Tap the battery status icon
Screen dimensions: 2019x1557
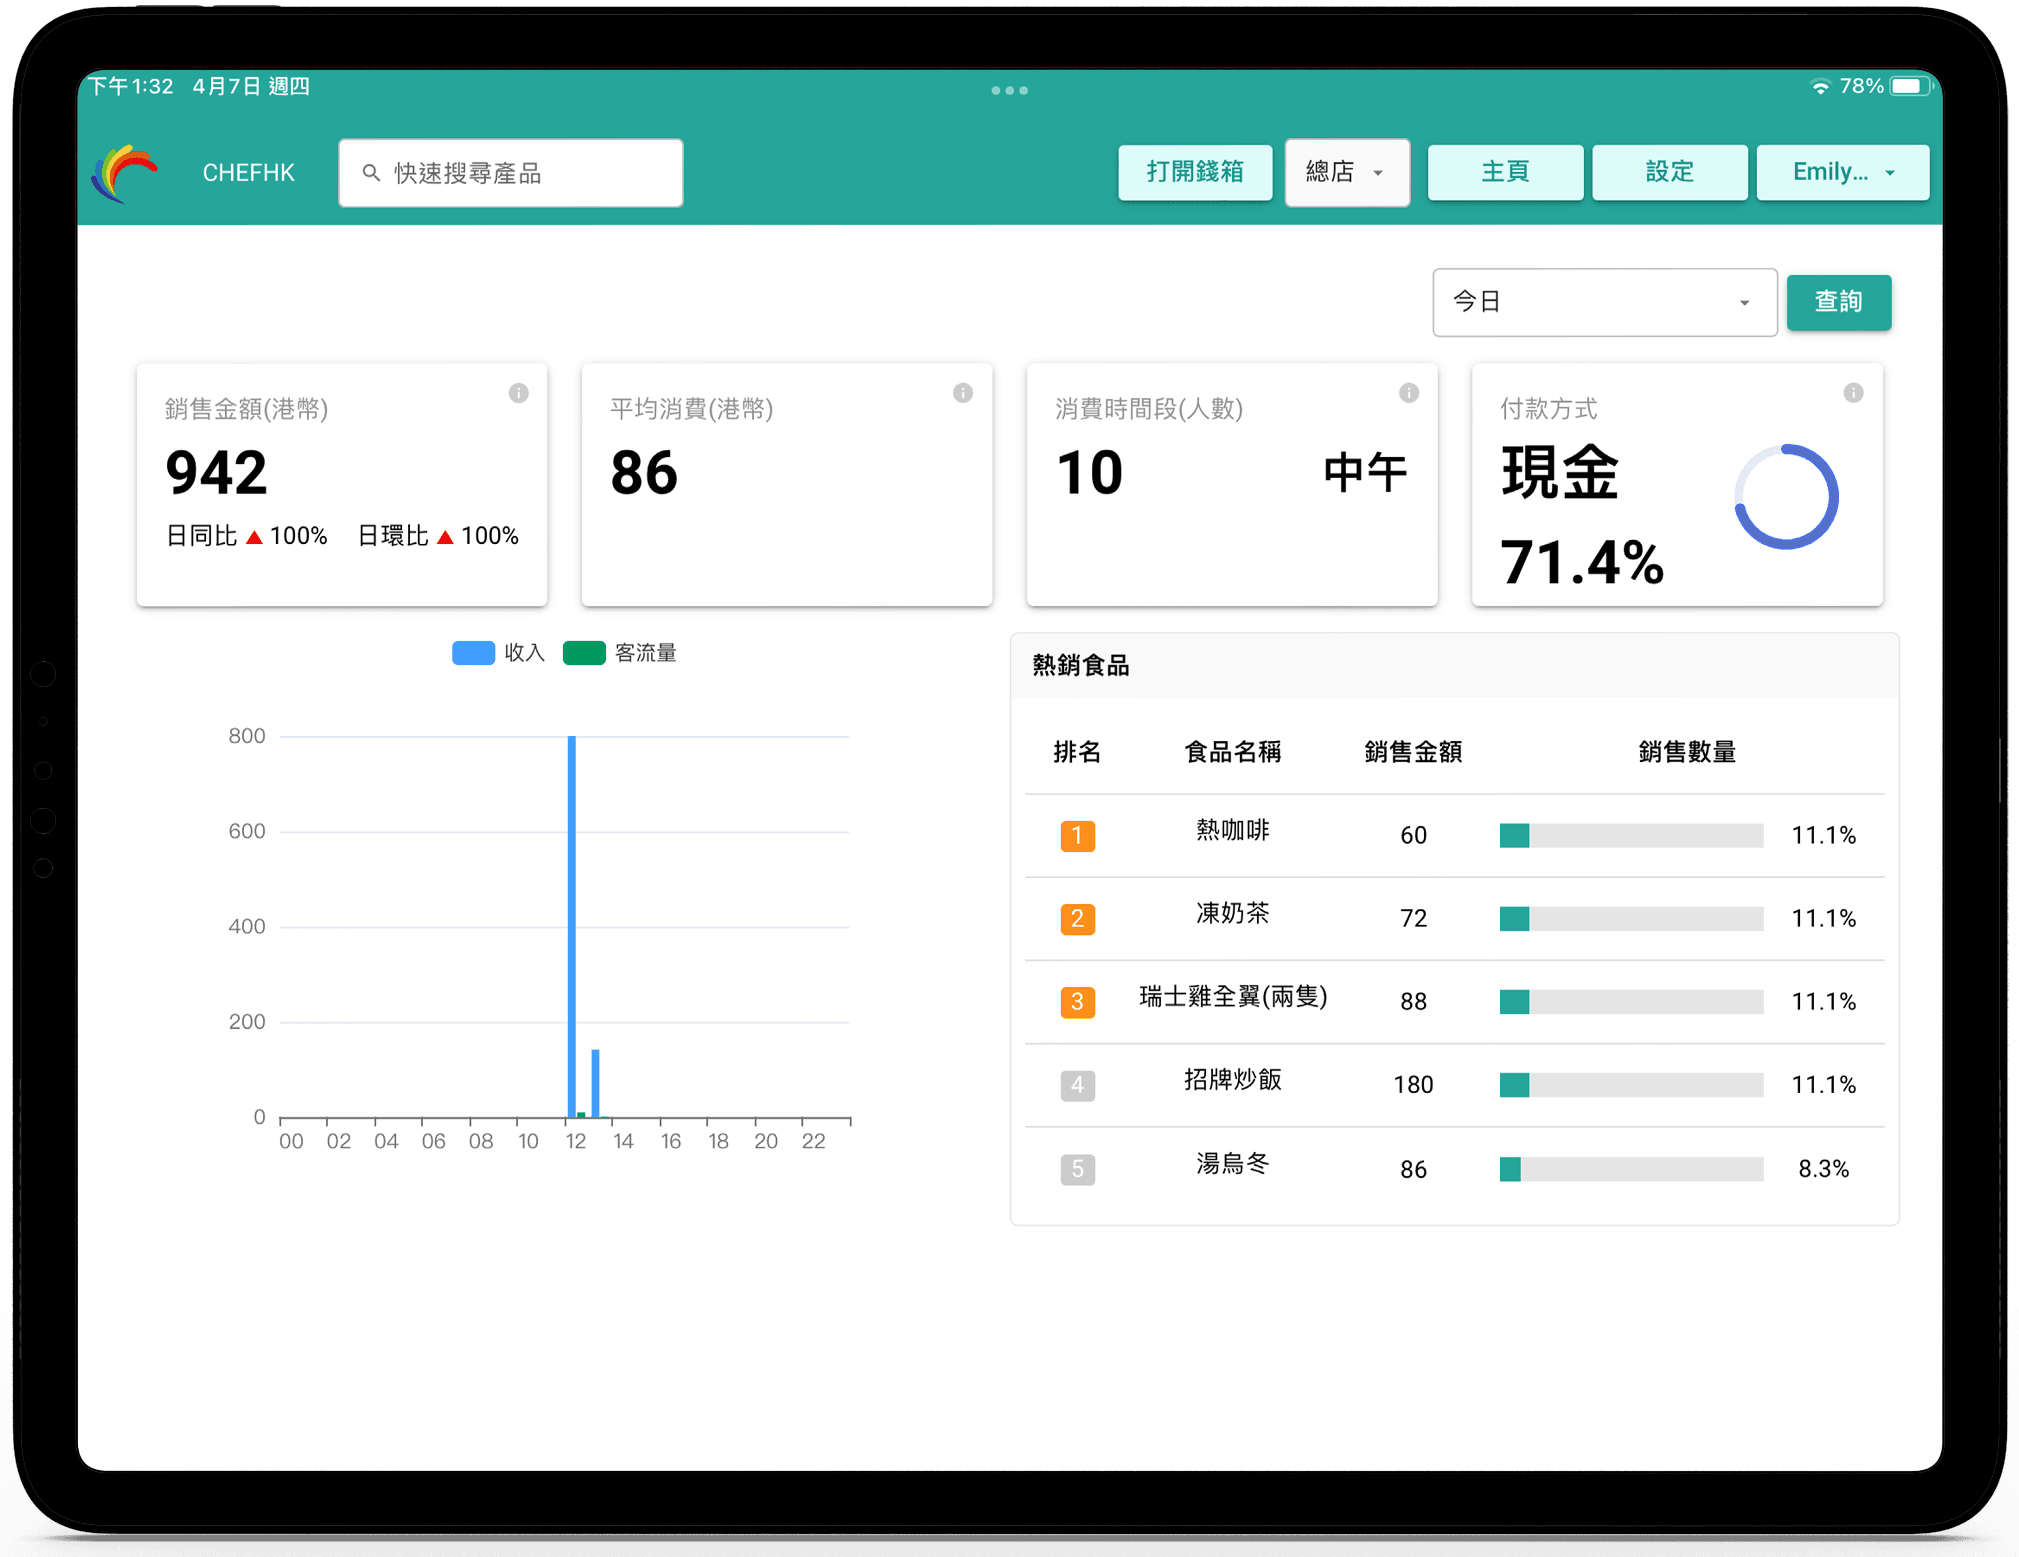click(1911, 87)
